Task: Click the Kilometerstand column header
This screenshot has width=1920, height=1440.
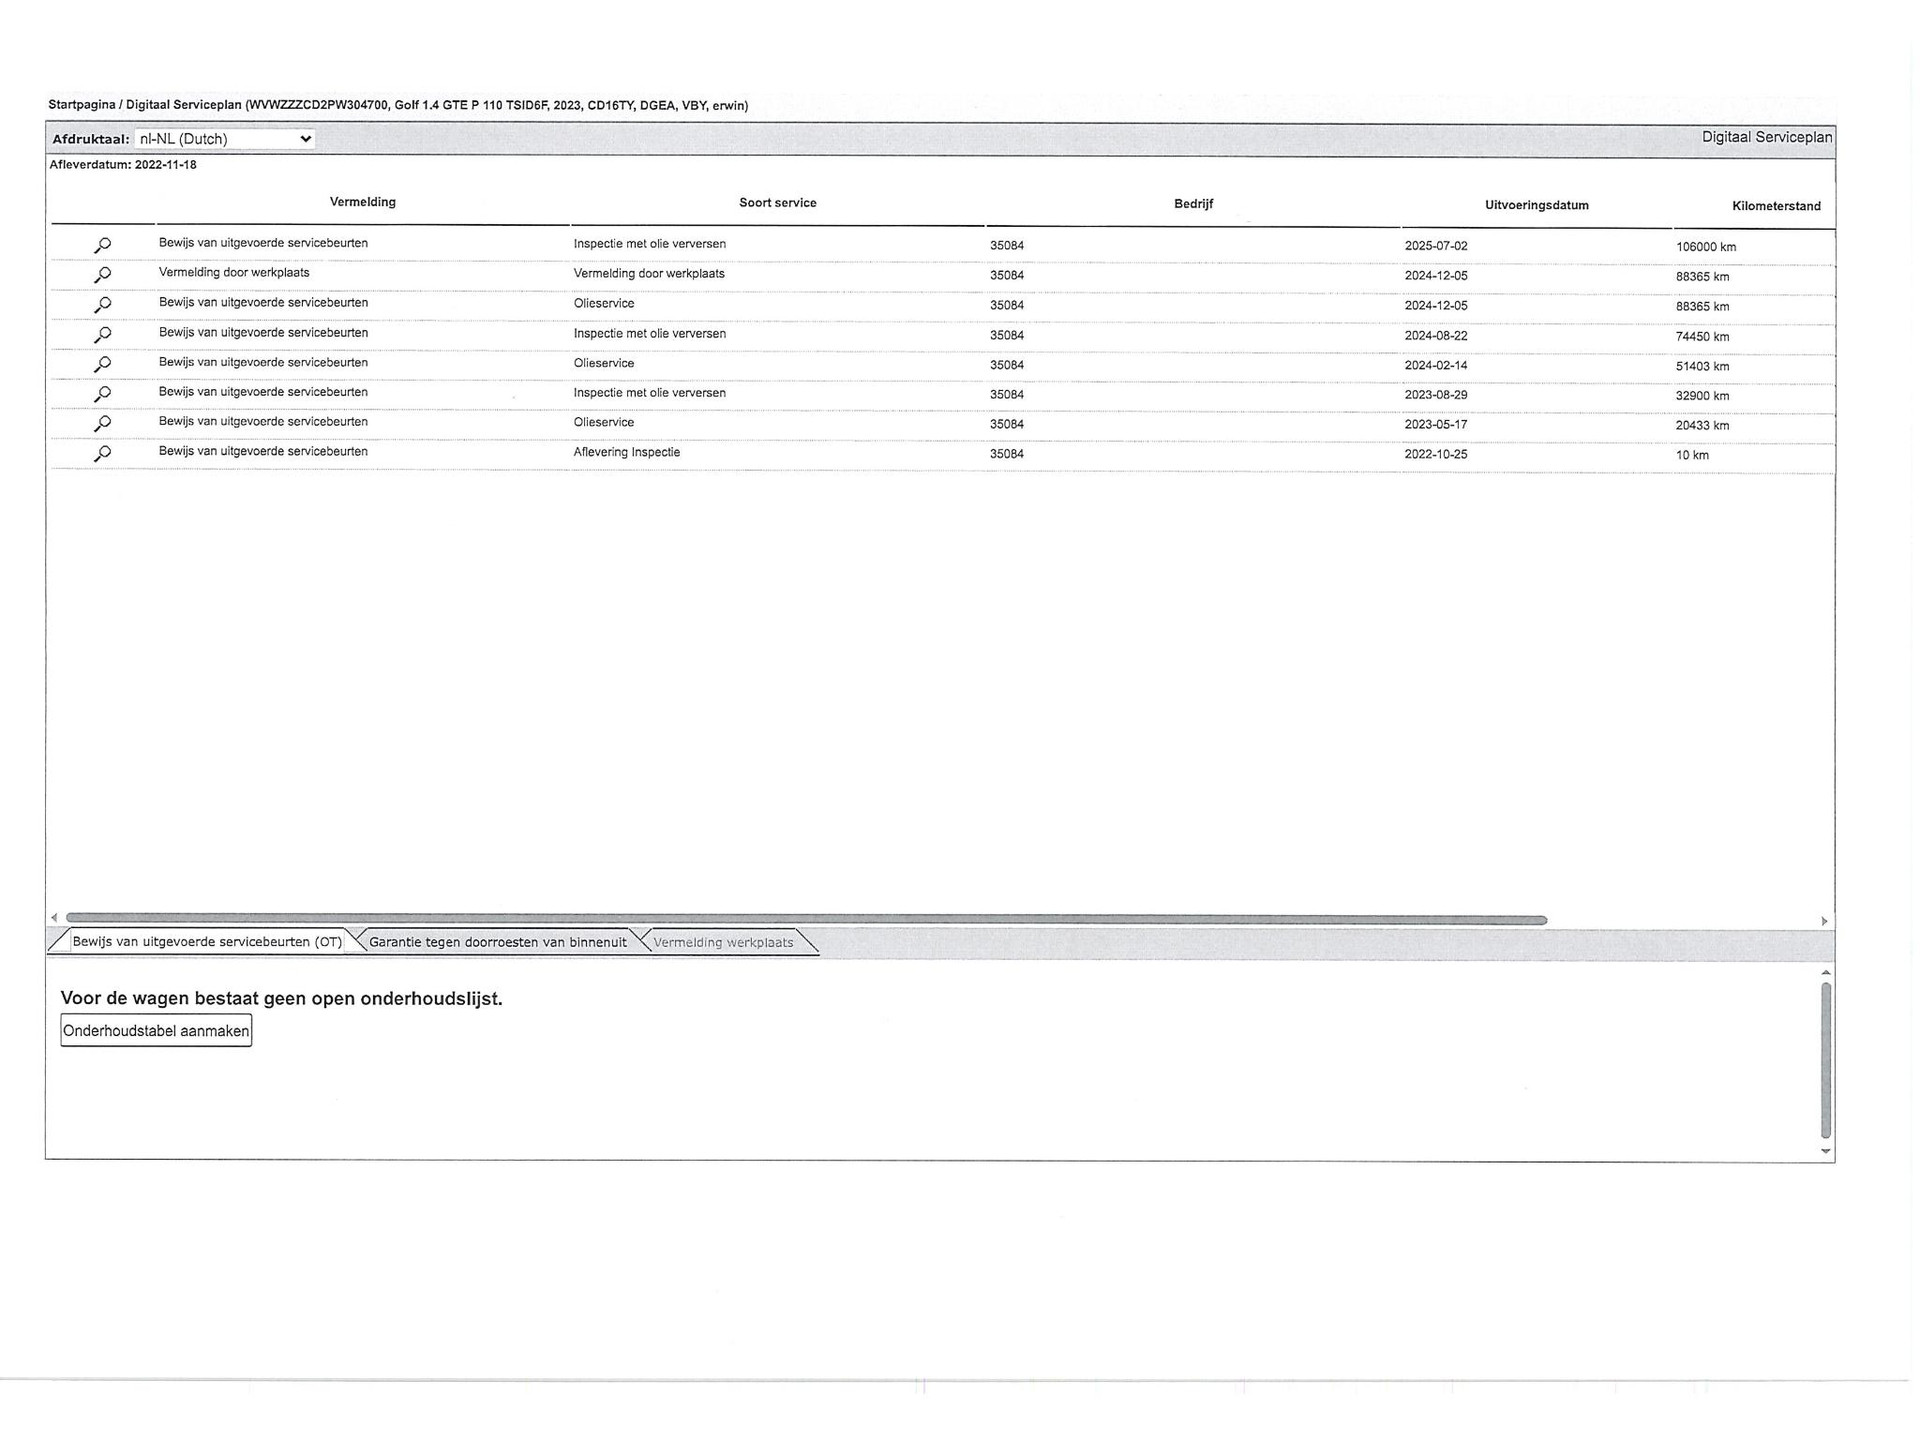Action: pos(1776,206)
